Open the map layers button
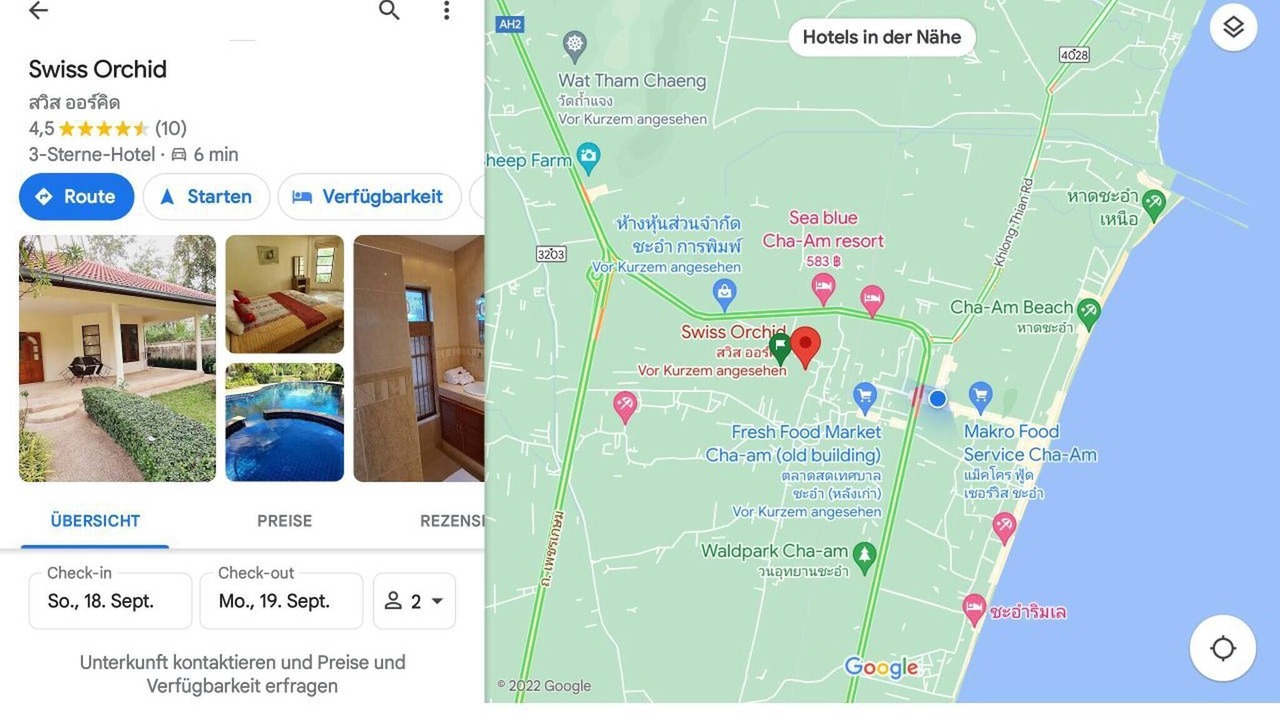The height and width of the screenshot is (720, 1280). 1233,28
